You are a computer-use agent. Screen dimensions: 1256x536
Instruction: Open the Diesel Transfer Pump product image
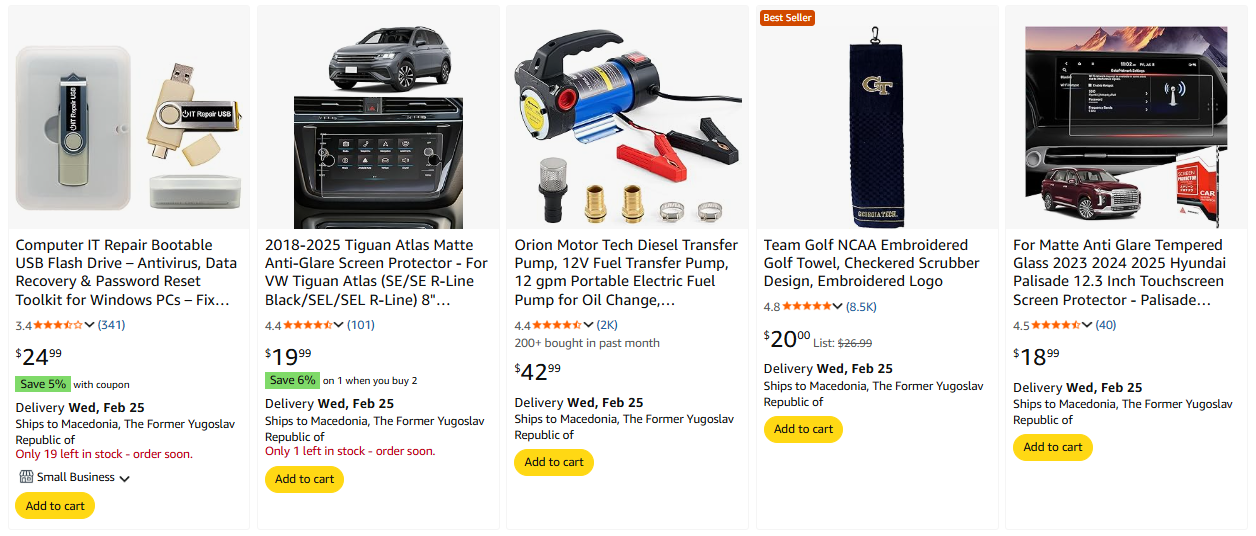[x=627, y=118]
